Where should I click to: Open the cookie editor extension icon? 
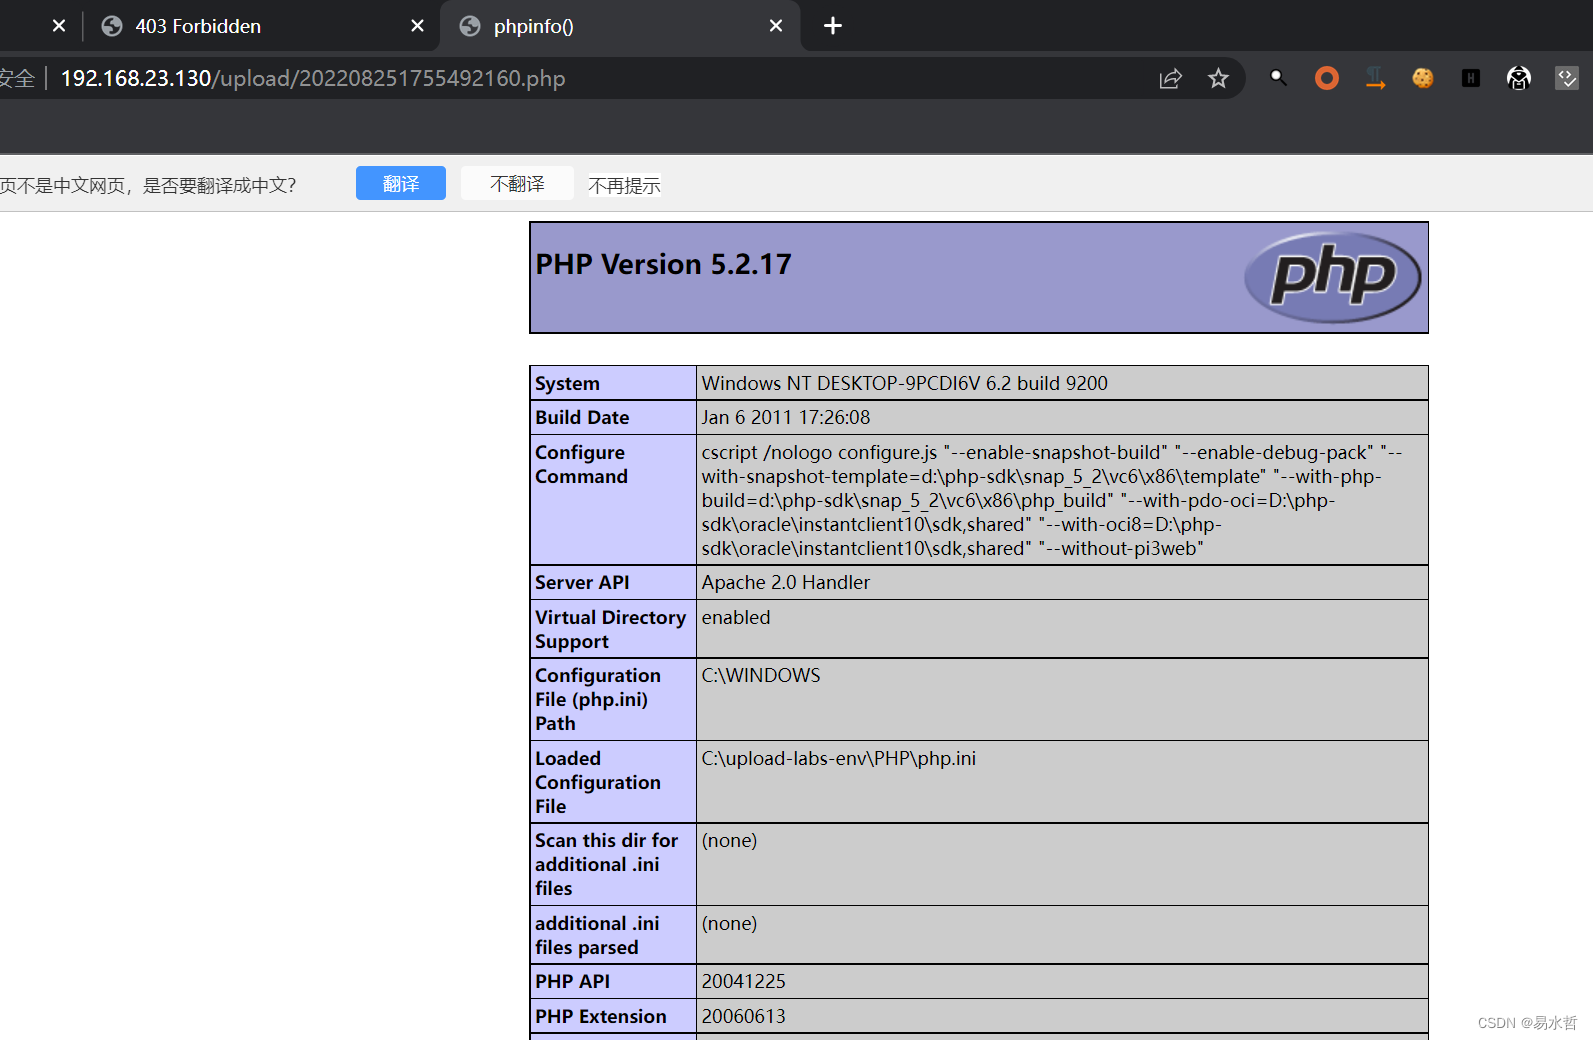1423,78
